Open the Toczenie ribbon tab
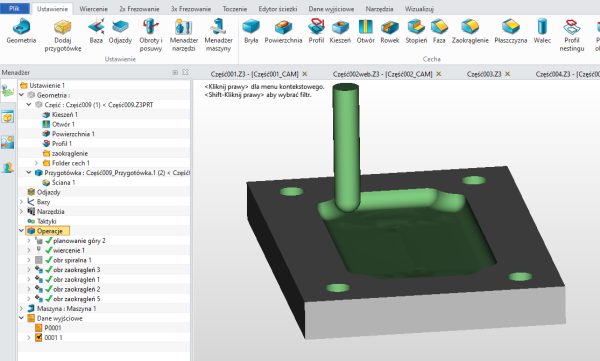The image size is (600, 361). point(235,9)
